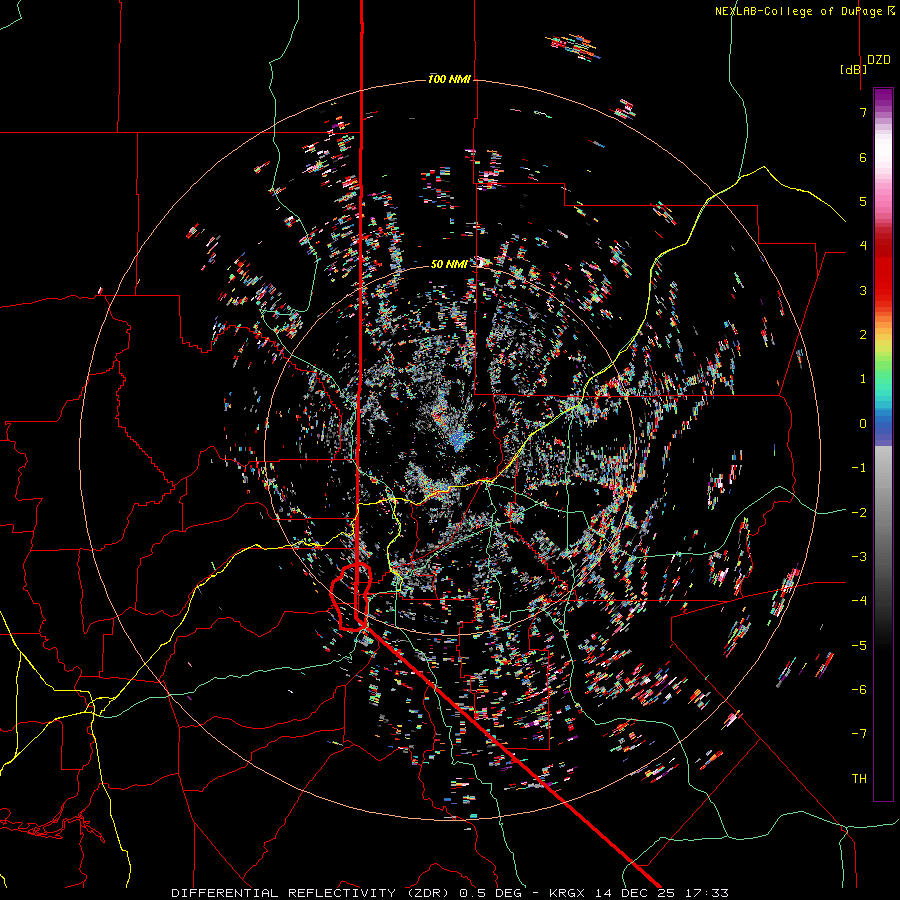Click the 0 value on color scale
The width and height of the screenshot is (900, 900).
[863, 424]
